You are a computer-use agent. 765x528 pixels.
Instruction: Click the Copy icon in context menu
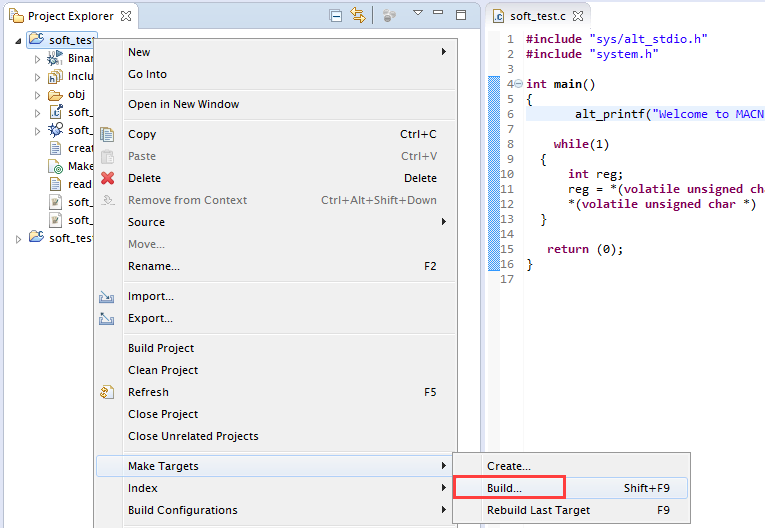pyautogui.click(x=107, y=134)
